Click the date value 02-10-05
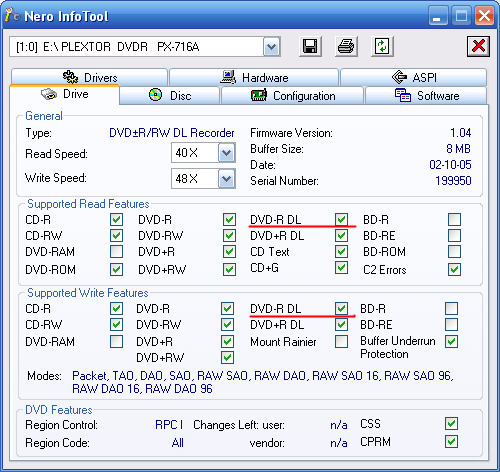The height and width of the screenshot is (472, 500). (450, 165)
